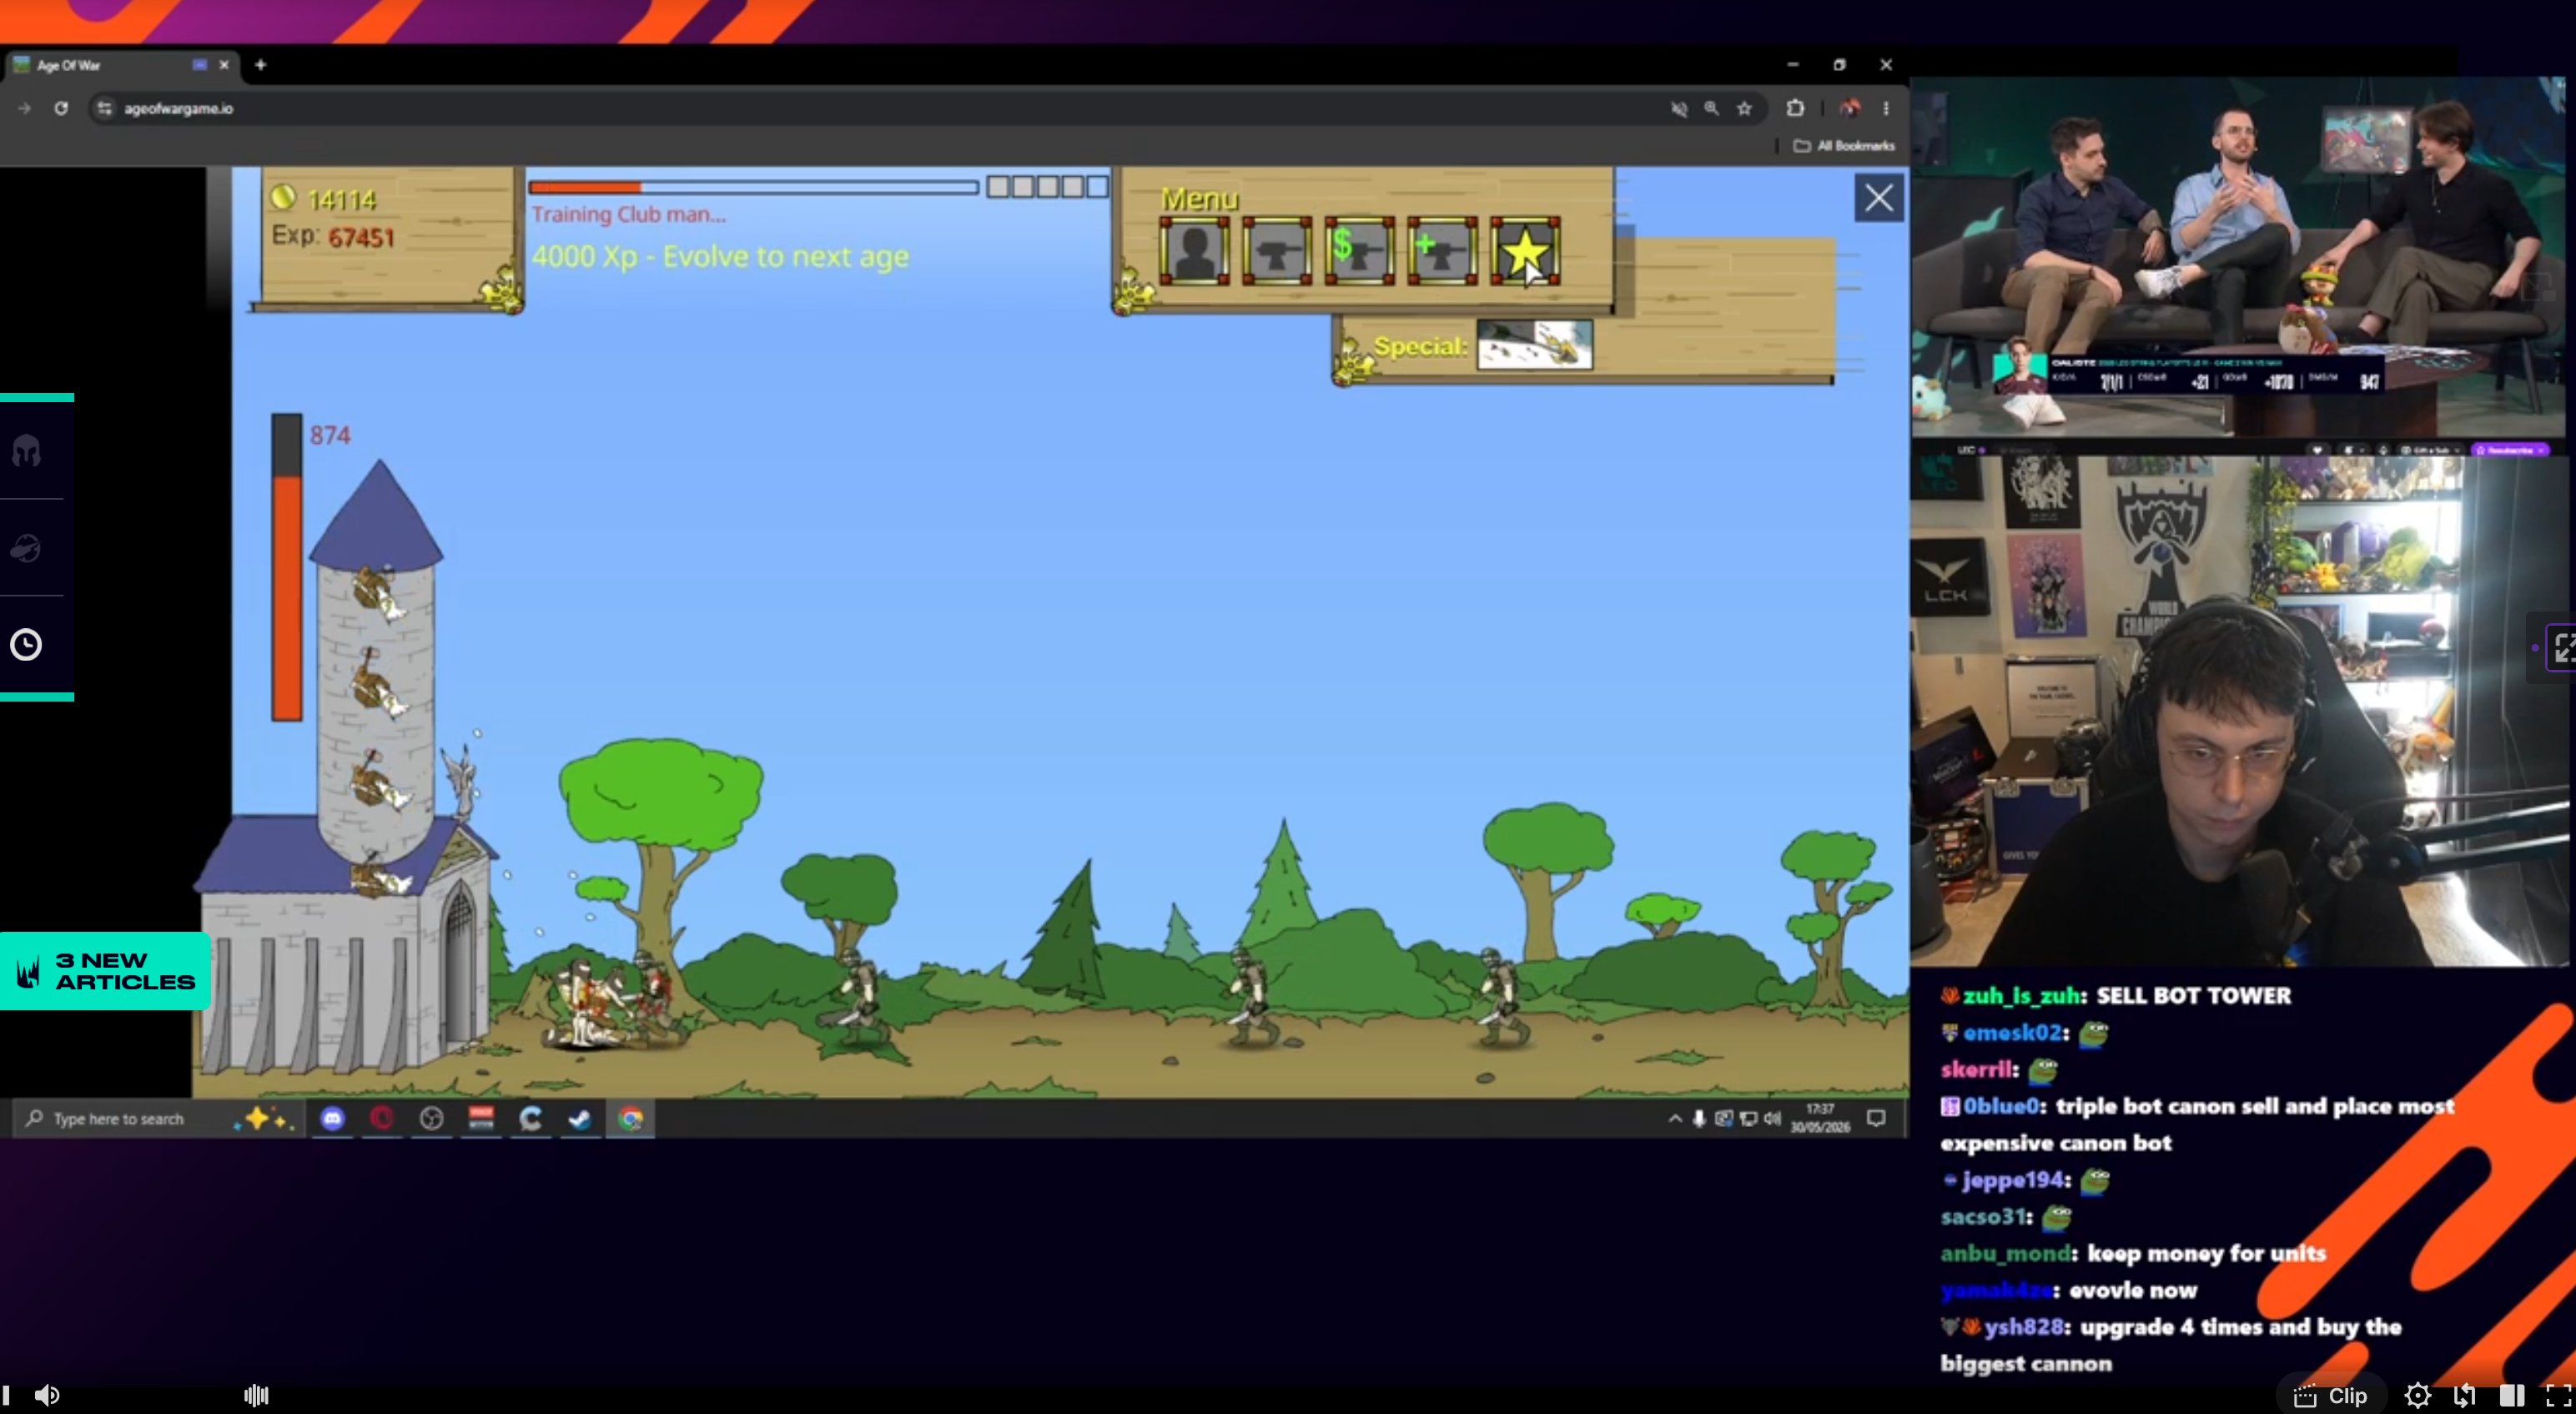Open the Chrome three-dot menu
This screenshot has height=1414, width=2576.
tap(1886, 108)
